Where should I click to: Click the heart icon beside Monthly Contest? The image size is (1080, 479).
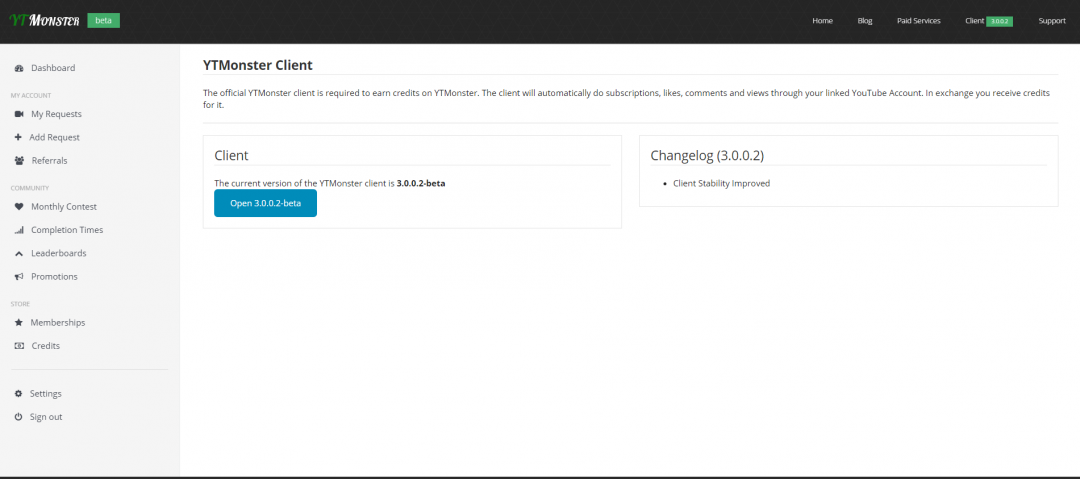pos(19,207)
